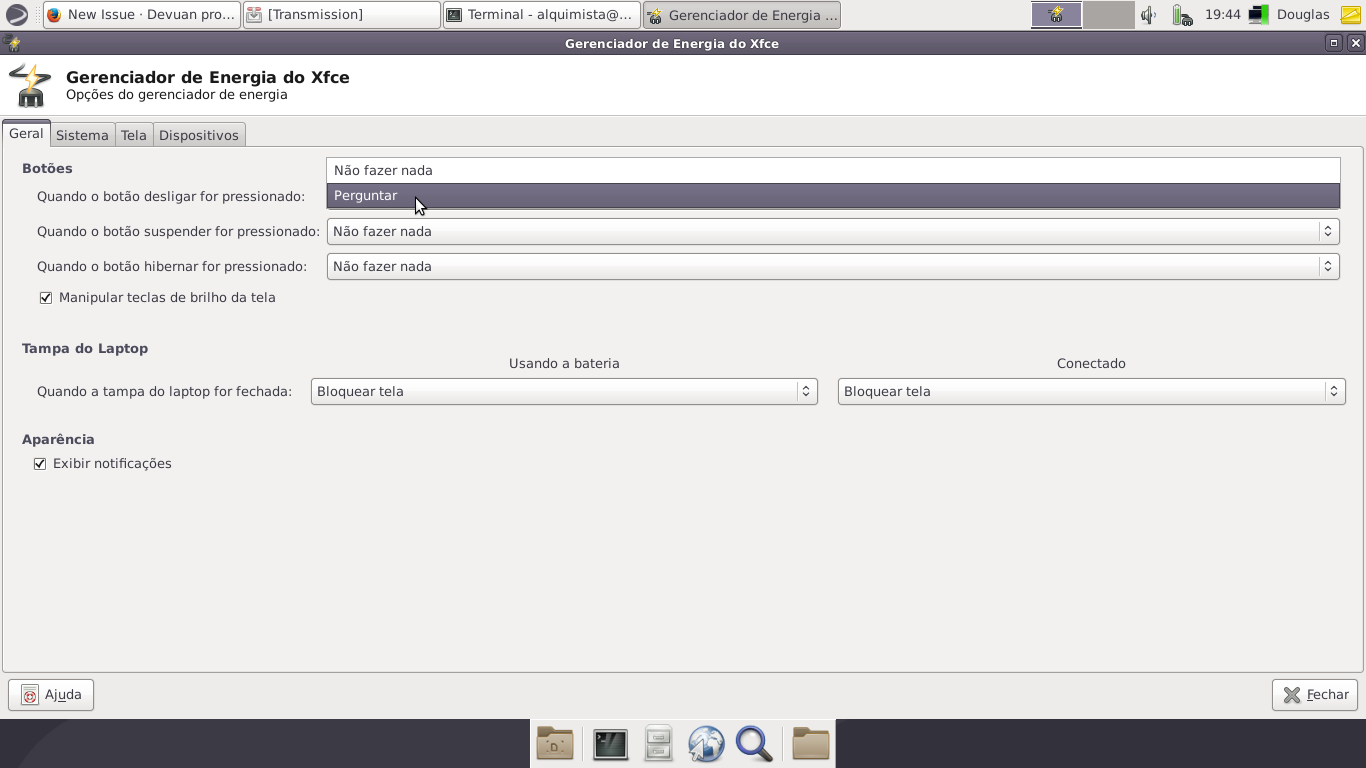This screenshot has height=768, width=1366.
Task: Click the battery power indicator icon
Action: click(1182, 15)
